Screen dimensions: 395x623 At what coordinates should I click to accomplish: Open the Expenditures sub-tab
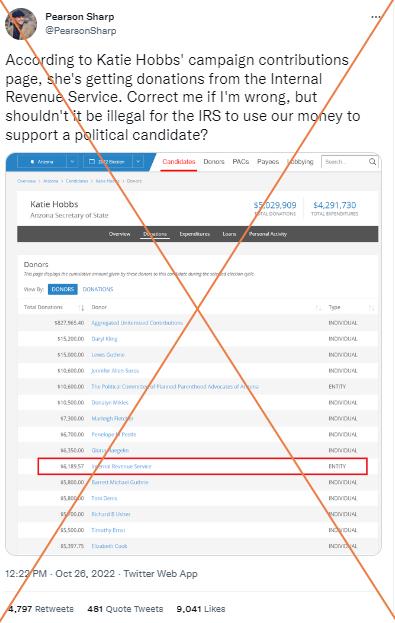point(194,234)
